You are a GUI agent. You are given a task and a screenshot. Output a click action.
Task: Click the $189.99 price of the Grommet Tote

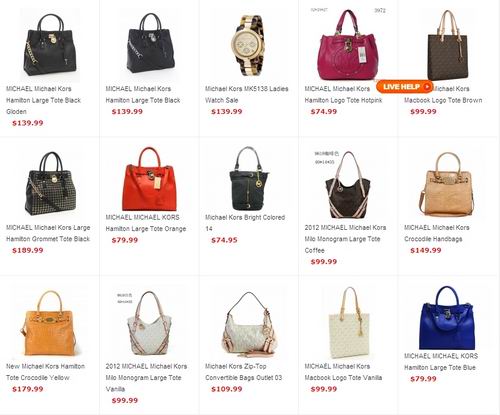tap(28, 250)
